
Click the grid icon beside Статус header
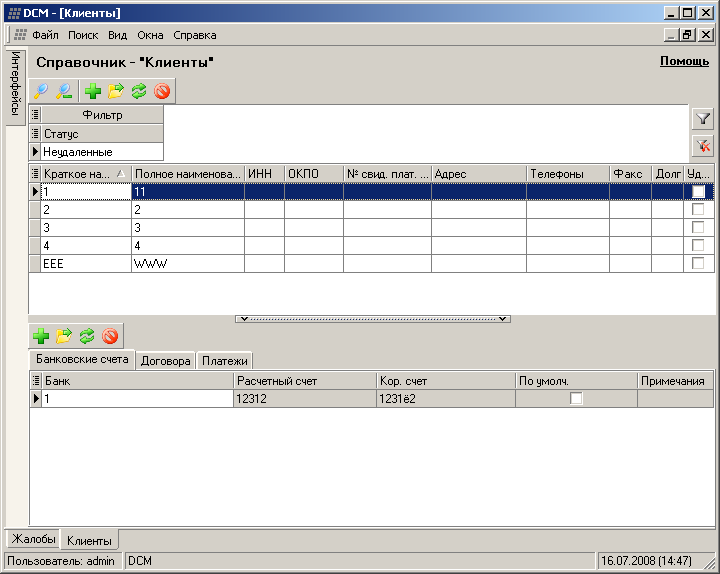(35, 134)
